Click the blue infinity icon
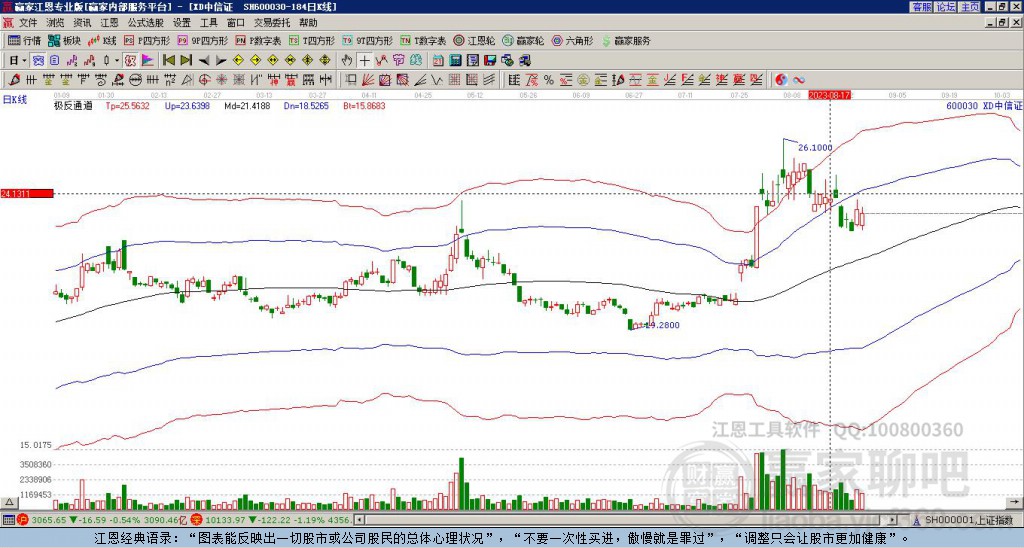Viewport: 1024px width, 548px height. (x=799, y=80)
